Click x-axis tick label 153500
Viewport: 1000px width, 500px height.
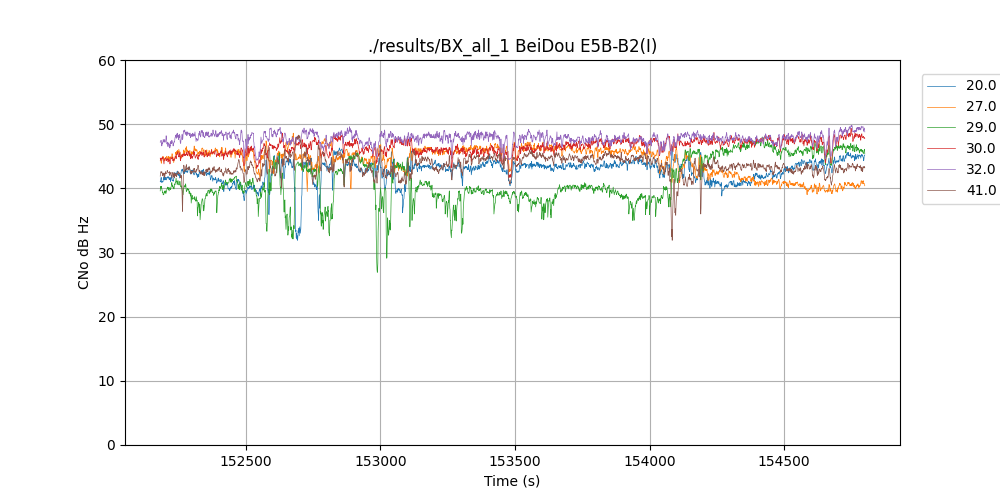[515, 462]
